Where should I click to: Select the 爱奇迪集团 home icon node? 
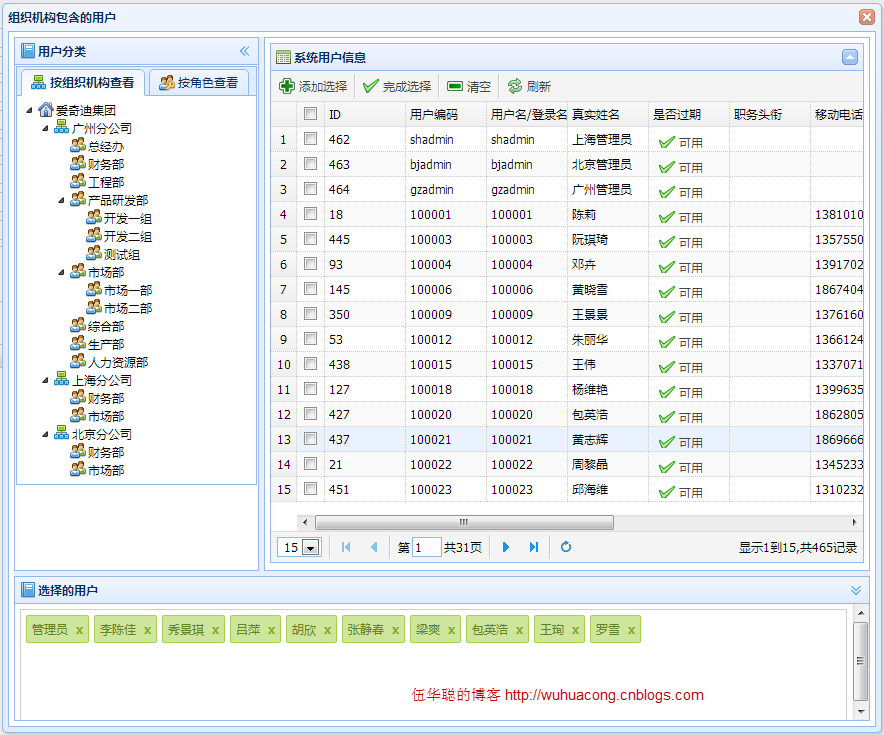[46, 109]
